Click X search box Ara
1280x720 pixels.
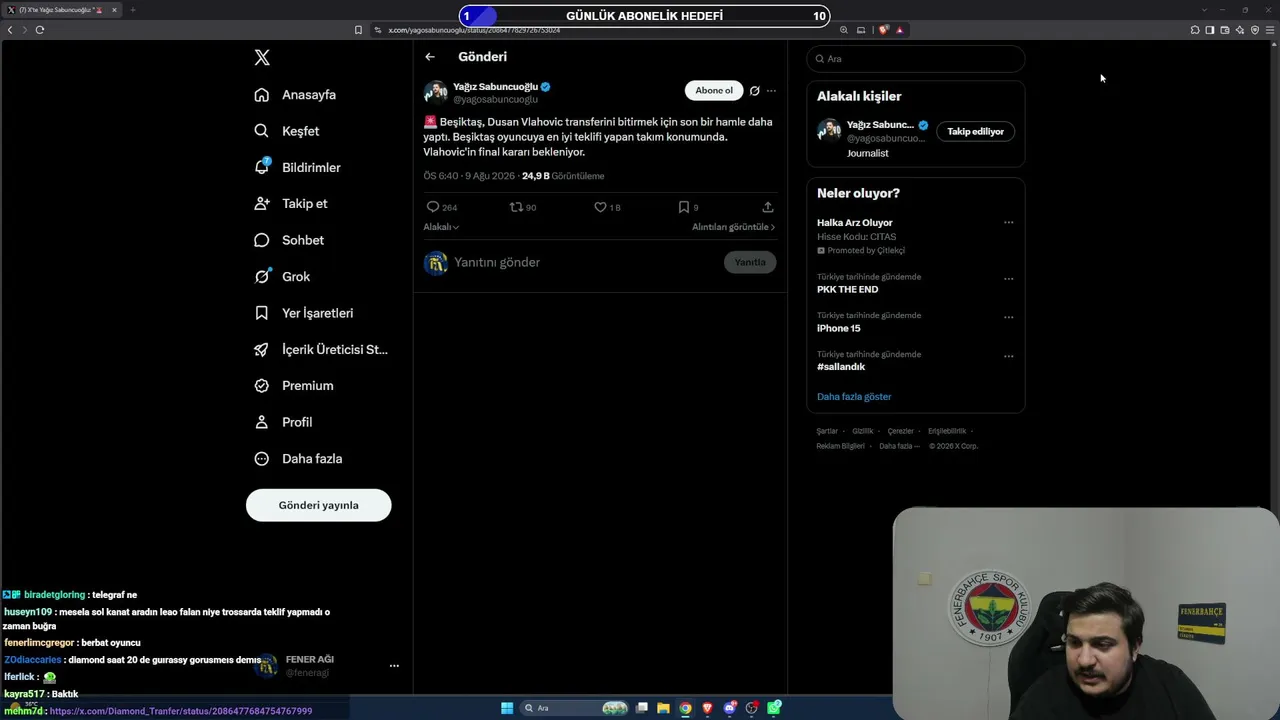pos(916,59)
